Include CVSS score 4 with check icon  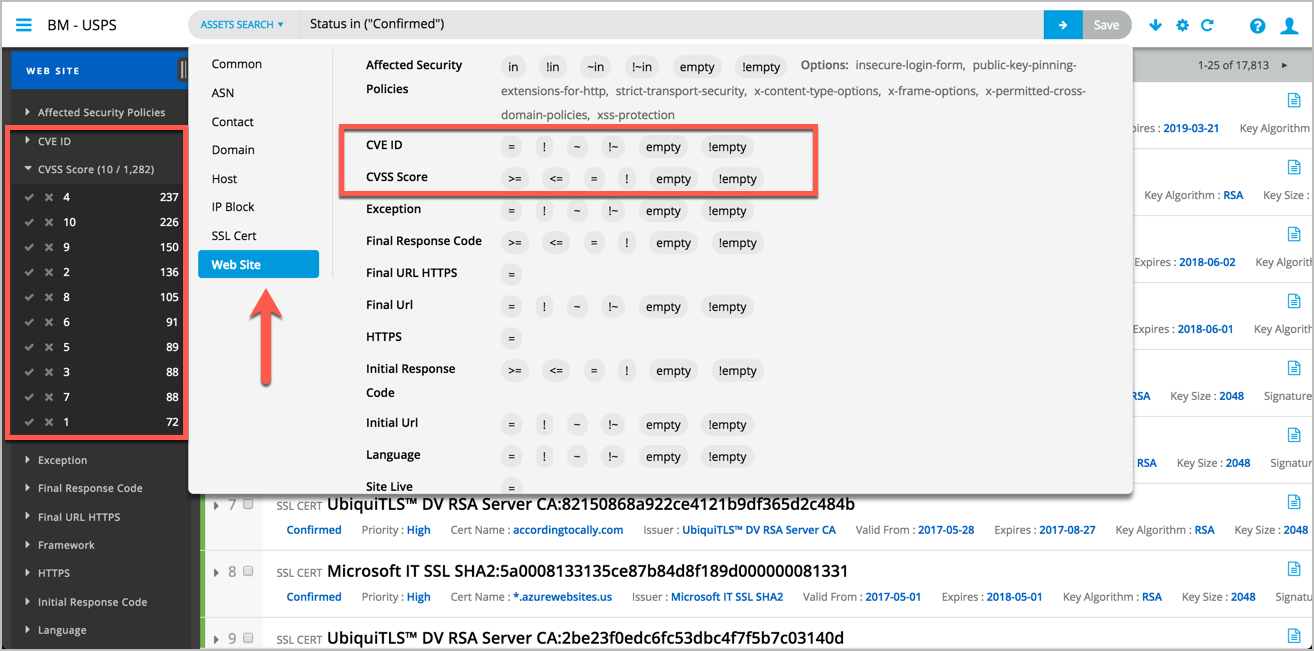(30, 197)
